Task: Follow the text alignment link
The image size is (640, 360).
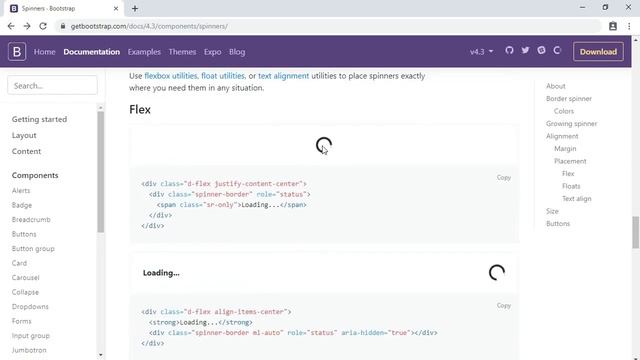Action: tap(283, 76)
